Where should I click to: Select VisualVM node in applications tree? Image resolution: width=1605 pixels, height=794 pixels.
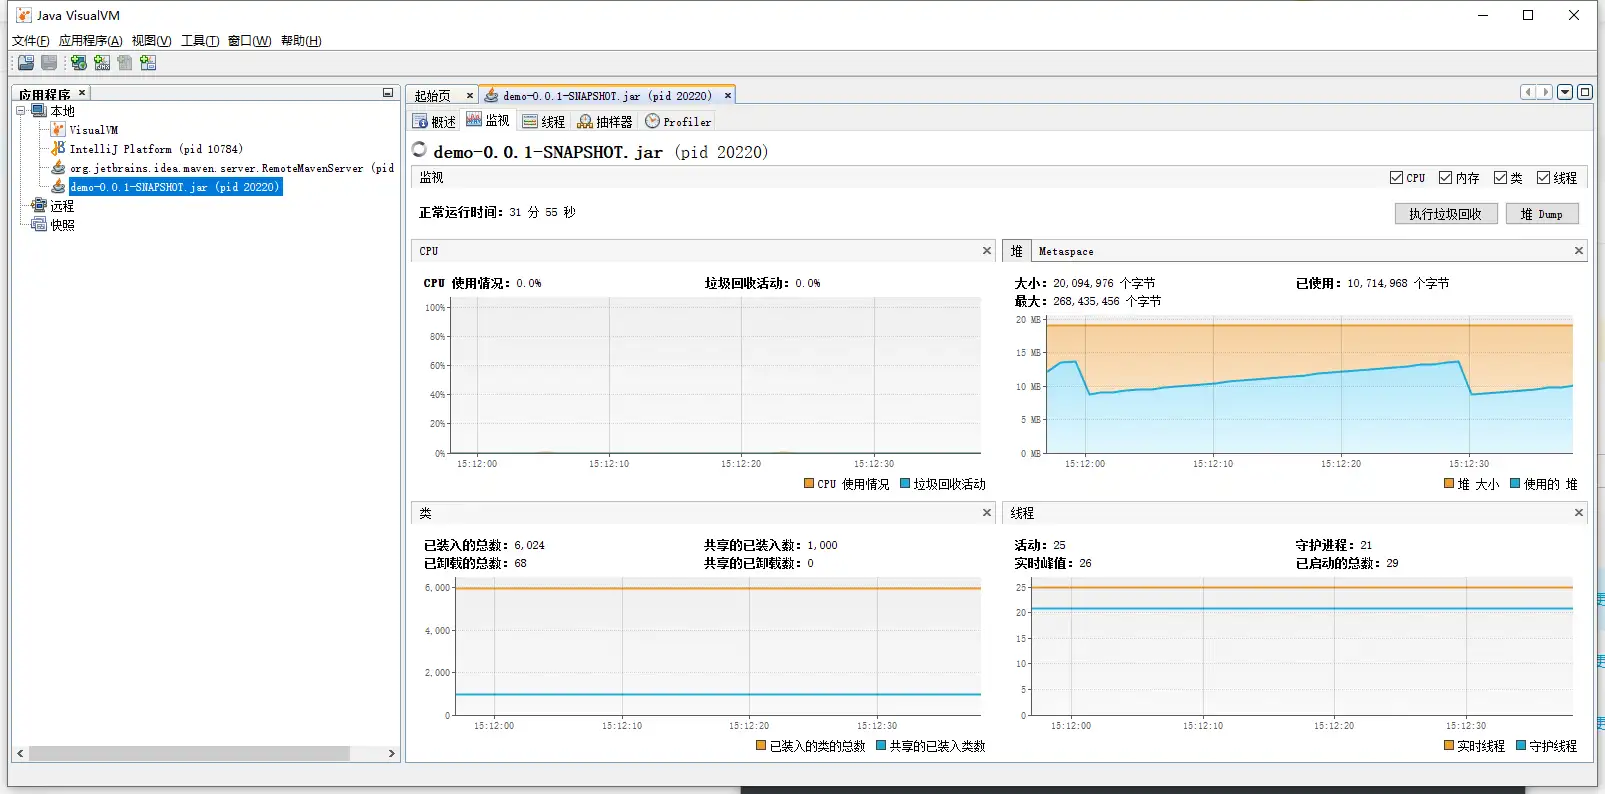click(92, 130)
